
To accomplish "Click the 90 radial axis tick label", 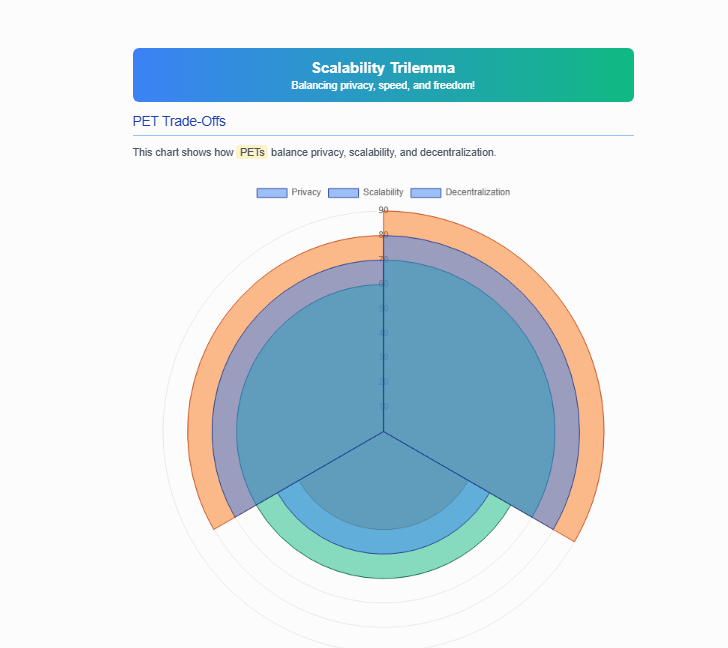I will (383, 210).
